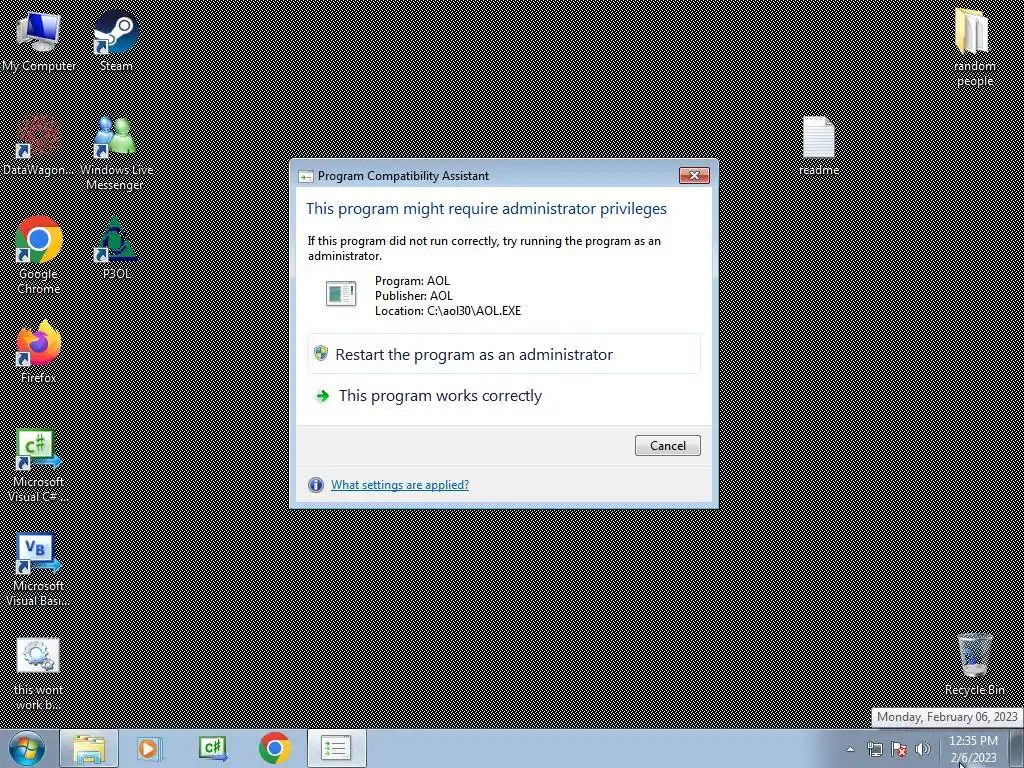The height and width of the screenshot is (768, 1024).
Task: Click the Show desktop strip on the taskbar
Action: [x=1017, y=748]
